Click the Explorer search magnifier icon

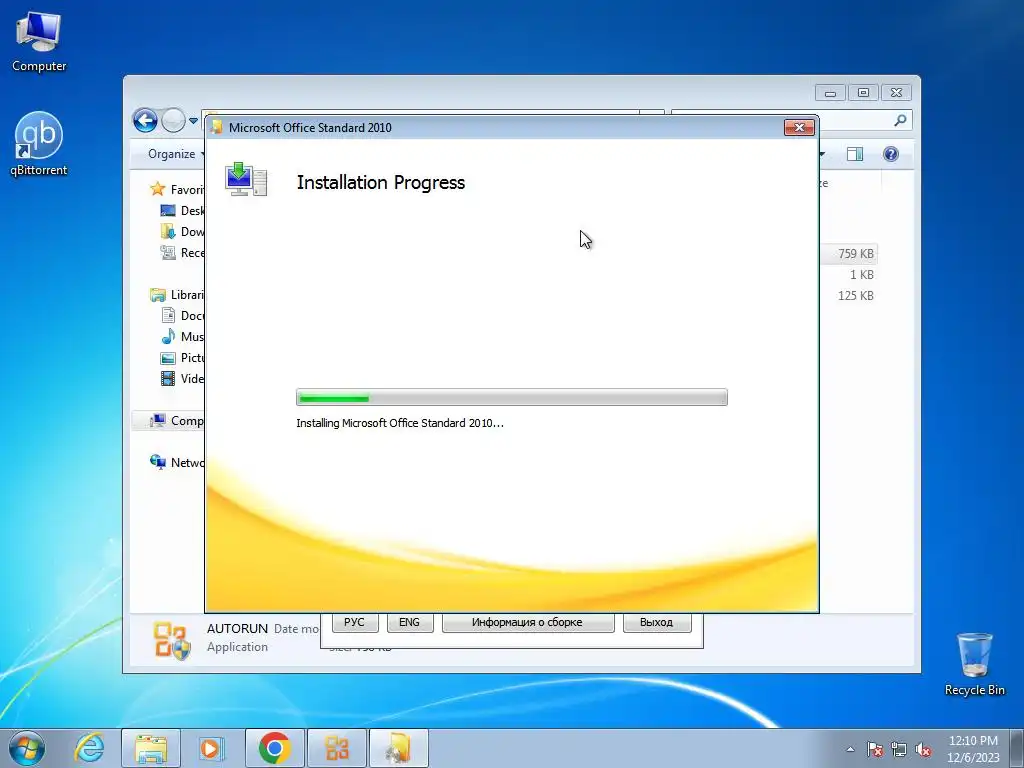tap(900, 120)
